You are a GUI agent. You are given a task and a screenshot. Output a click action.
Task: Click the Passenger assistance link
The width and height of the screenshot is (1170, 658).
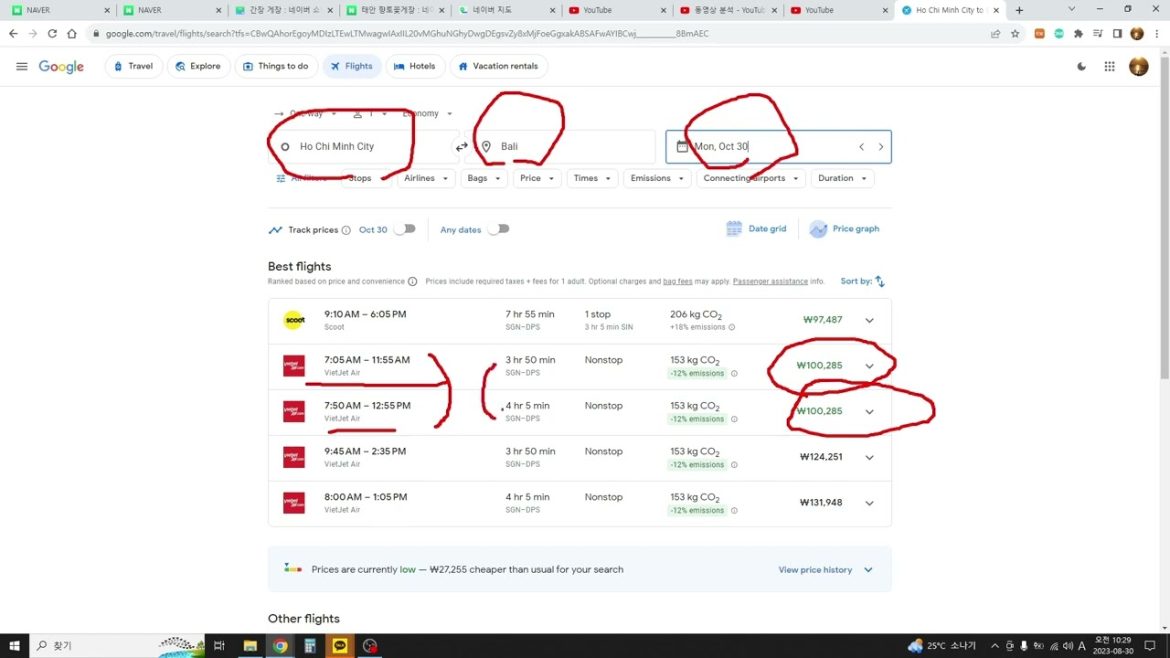coord(770,282)
